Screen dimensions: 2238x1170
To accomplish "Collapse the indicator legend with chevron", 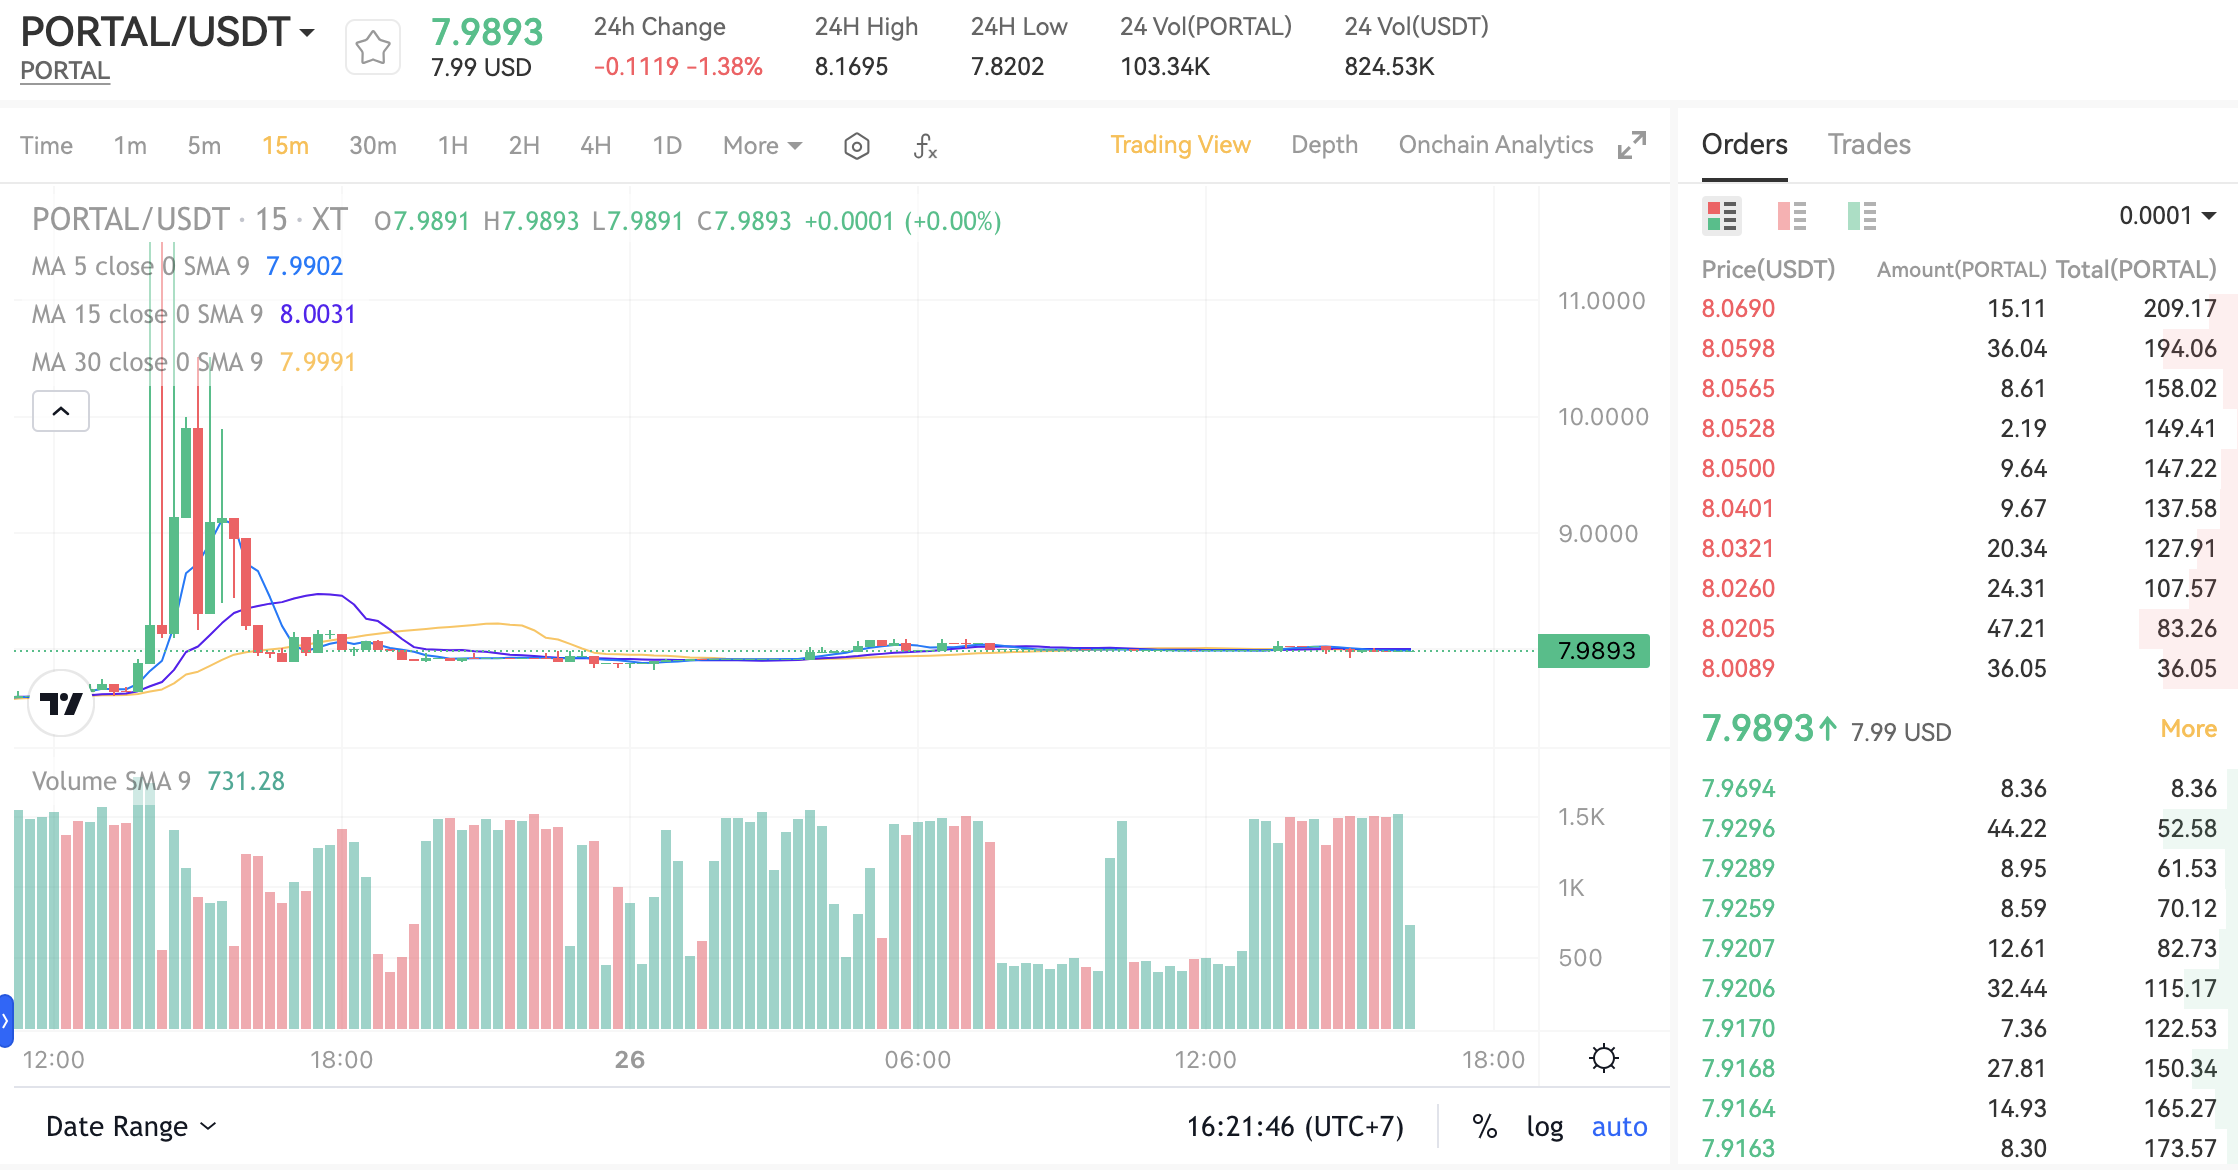I will point(61,411).
